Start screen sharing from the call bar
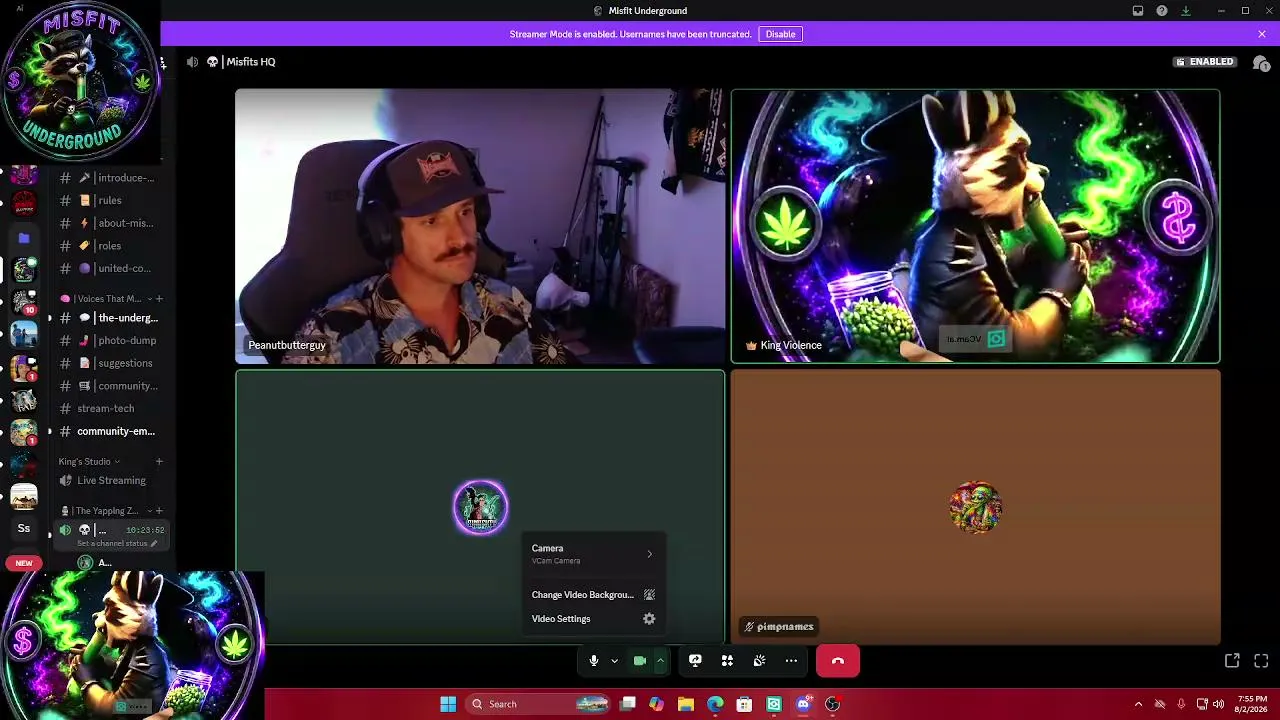Screen dimensions: 1280x720 (695, 661)
